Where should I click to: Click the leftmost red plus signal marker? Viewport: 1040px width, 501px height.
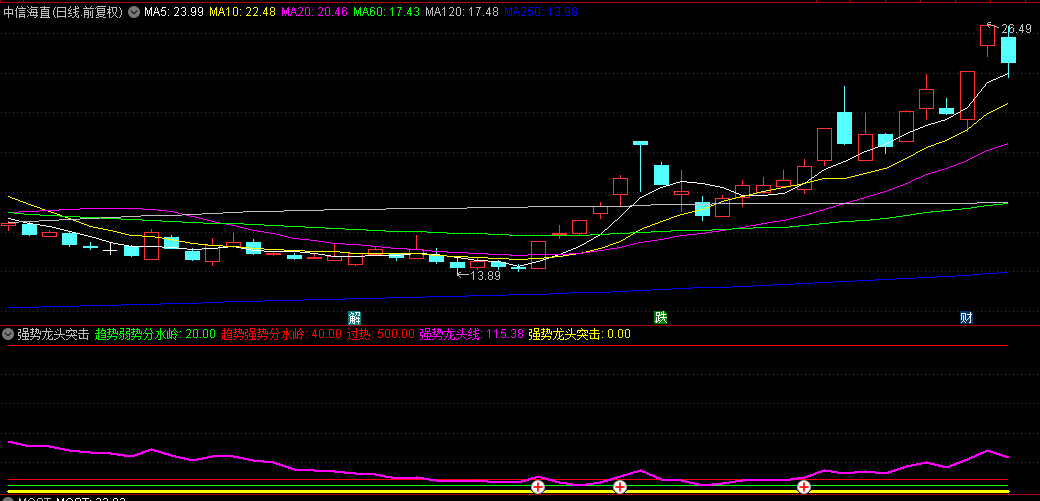click(x=538, y=488)
